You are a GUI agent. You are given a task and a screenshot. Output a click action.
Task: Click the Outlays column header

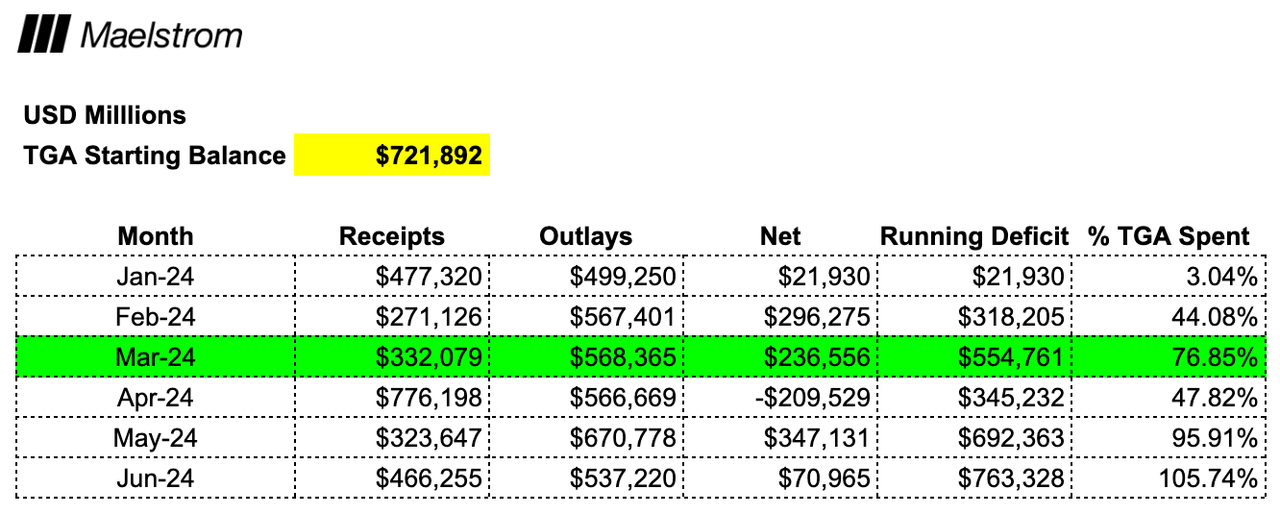tap(586, 236)
